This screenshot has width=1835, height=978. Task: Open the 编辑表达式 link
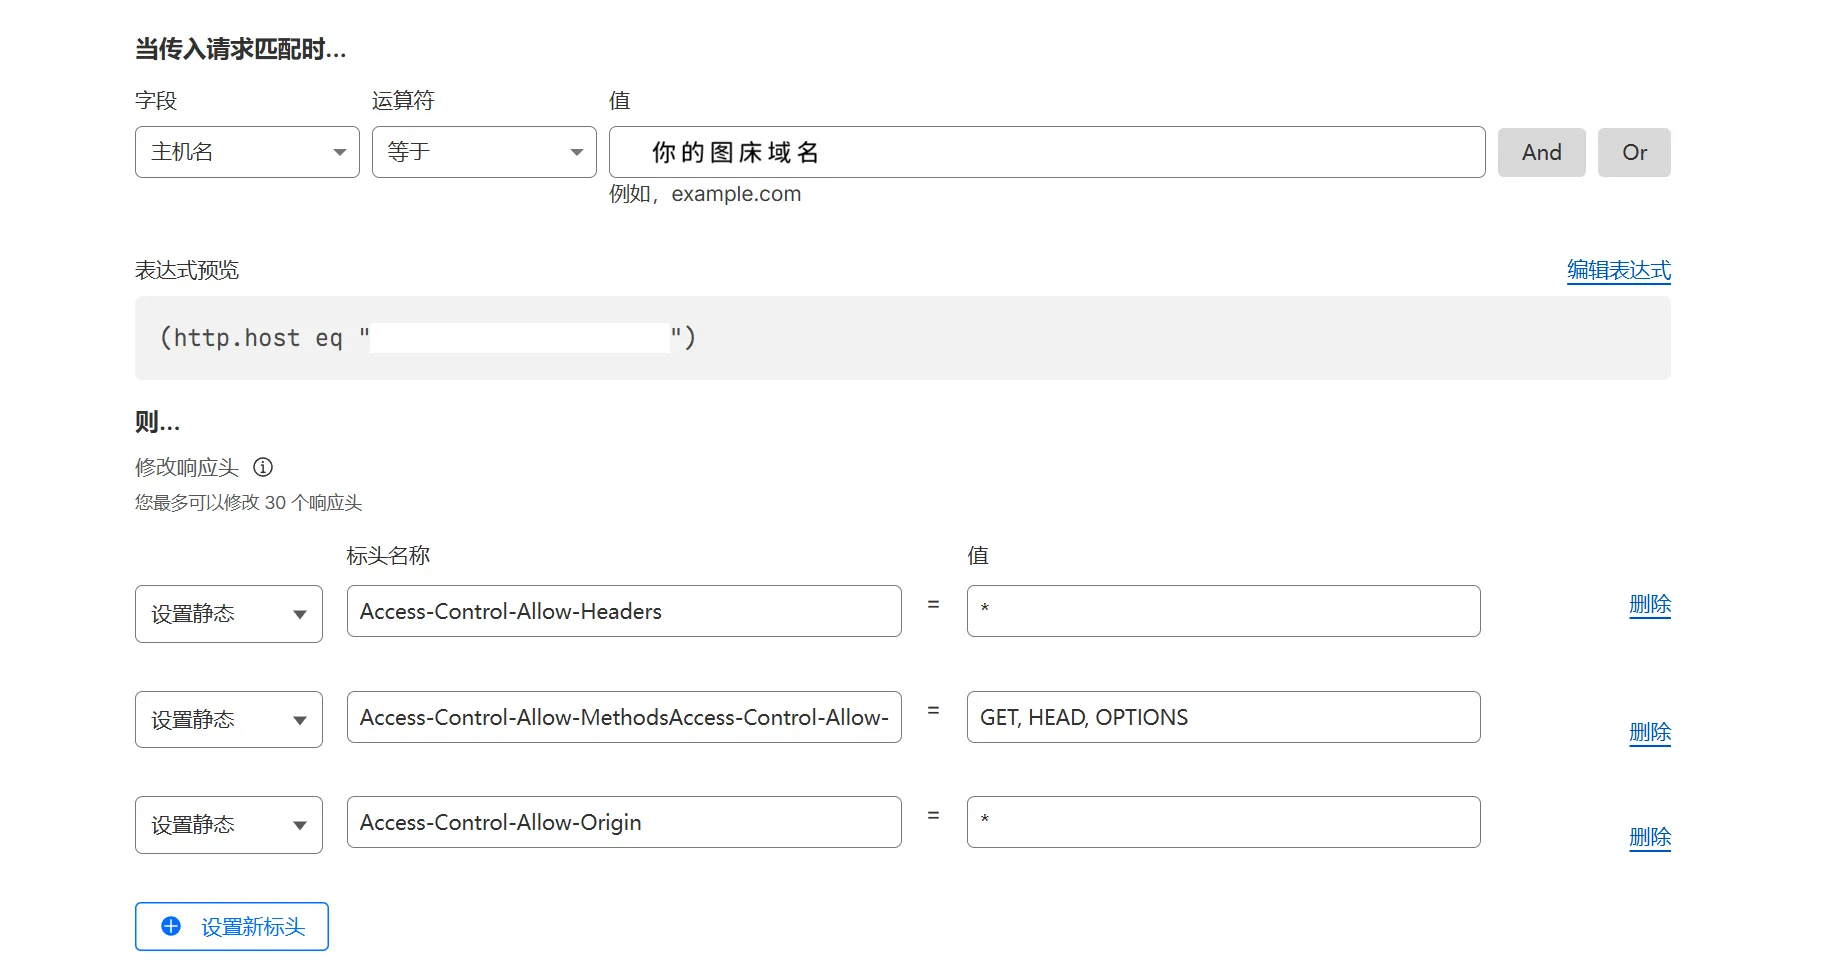click(1618, 270)
